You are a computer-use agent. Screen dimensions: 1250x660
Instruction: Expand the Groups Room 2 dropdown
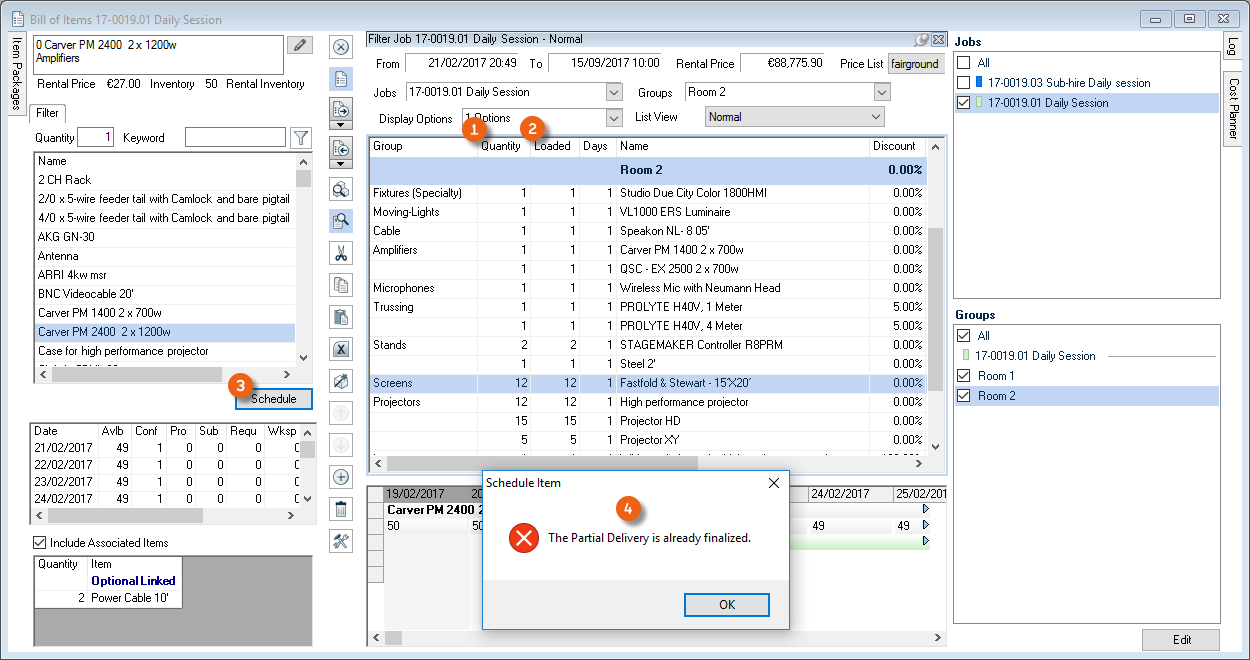[x=881, y=92]
